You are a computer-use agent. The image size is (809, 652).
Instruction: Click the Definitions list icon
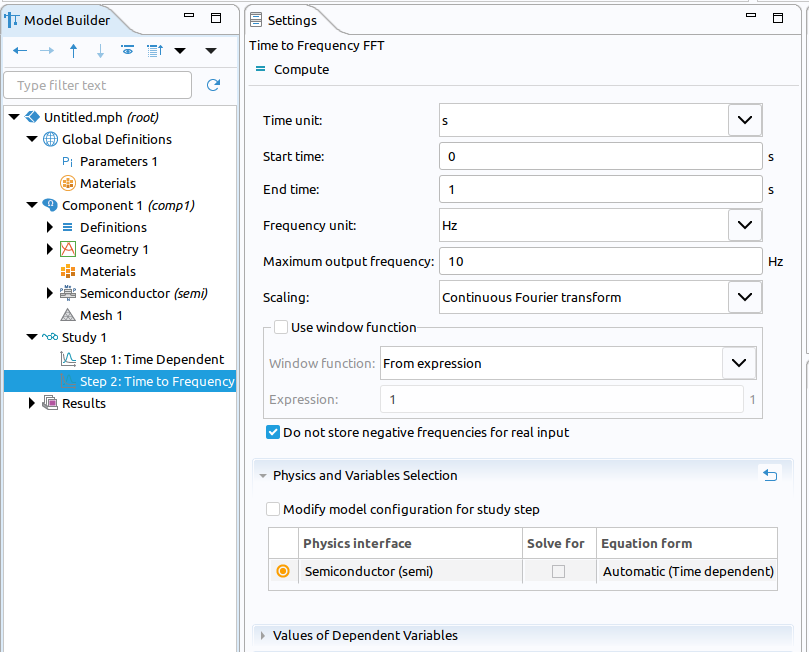pos(68,227)
